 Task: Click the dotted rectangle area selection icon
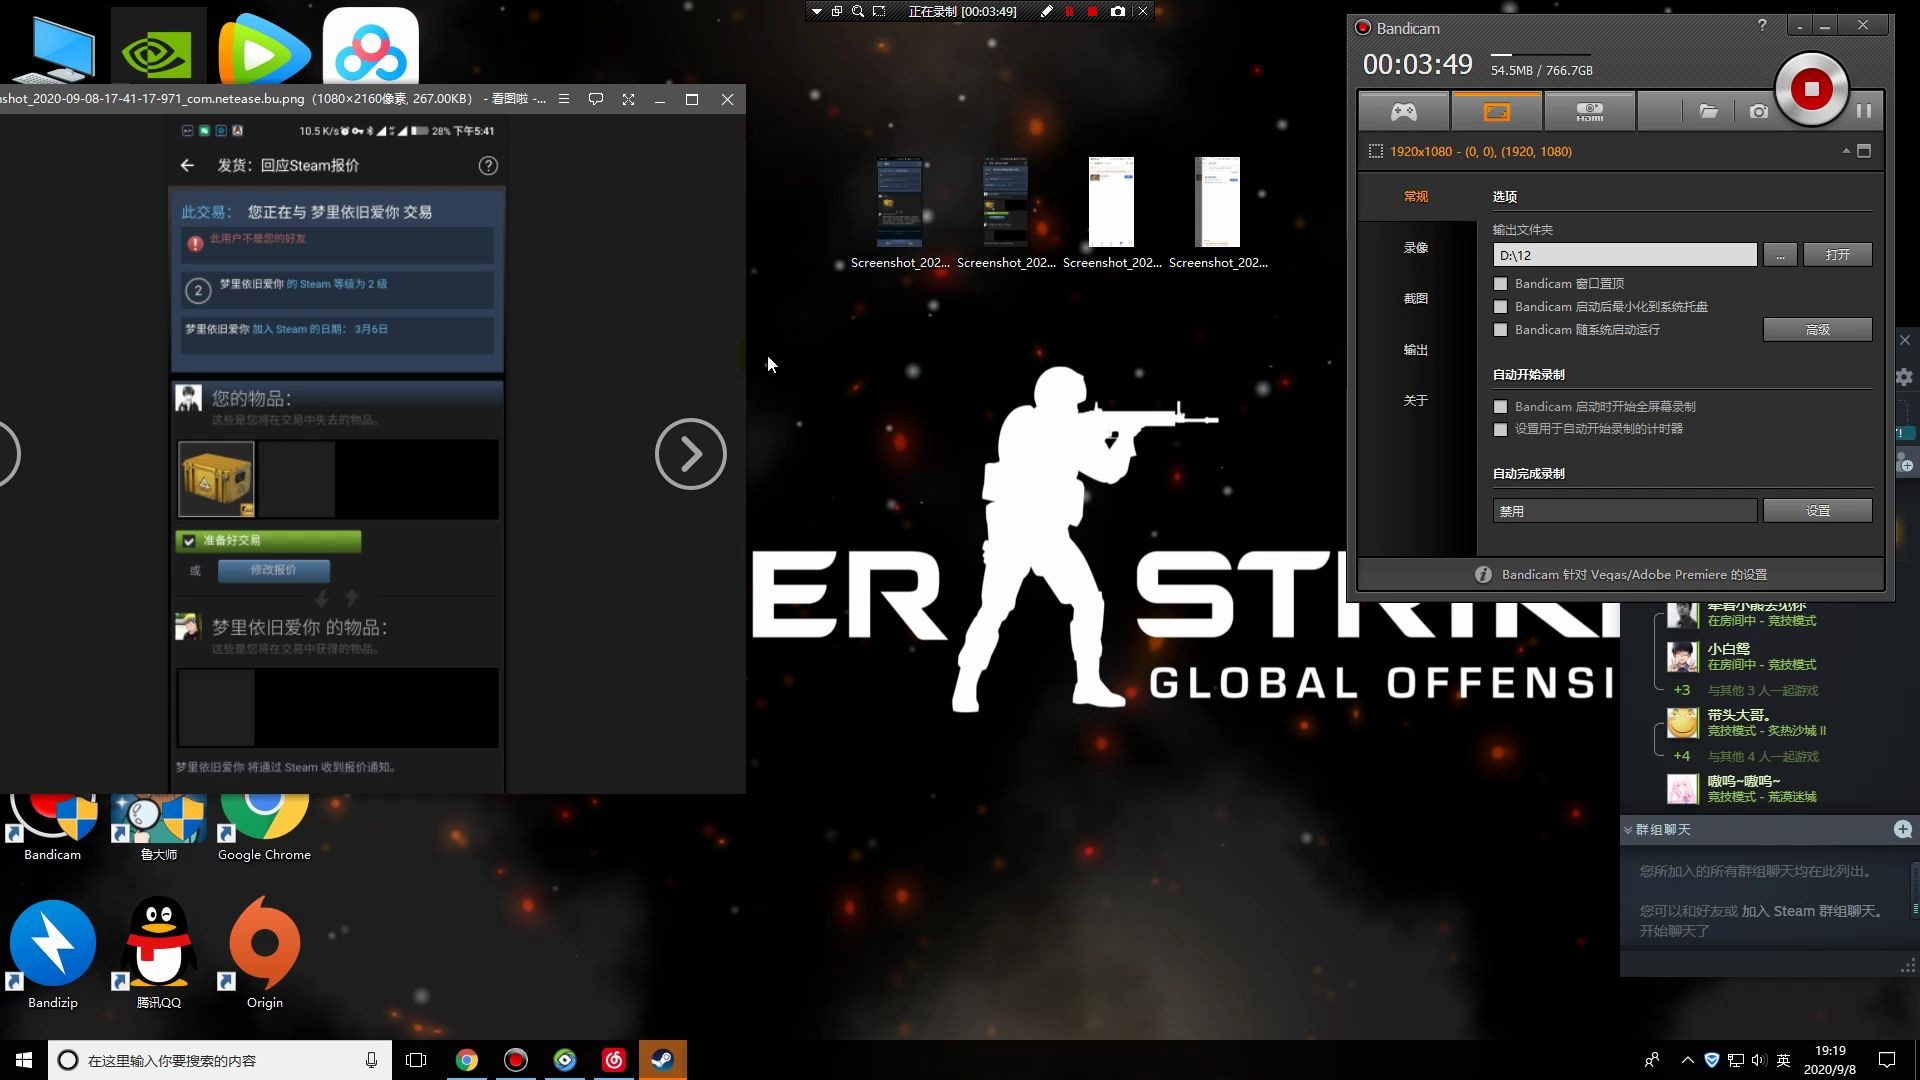tap(1376, 151)
